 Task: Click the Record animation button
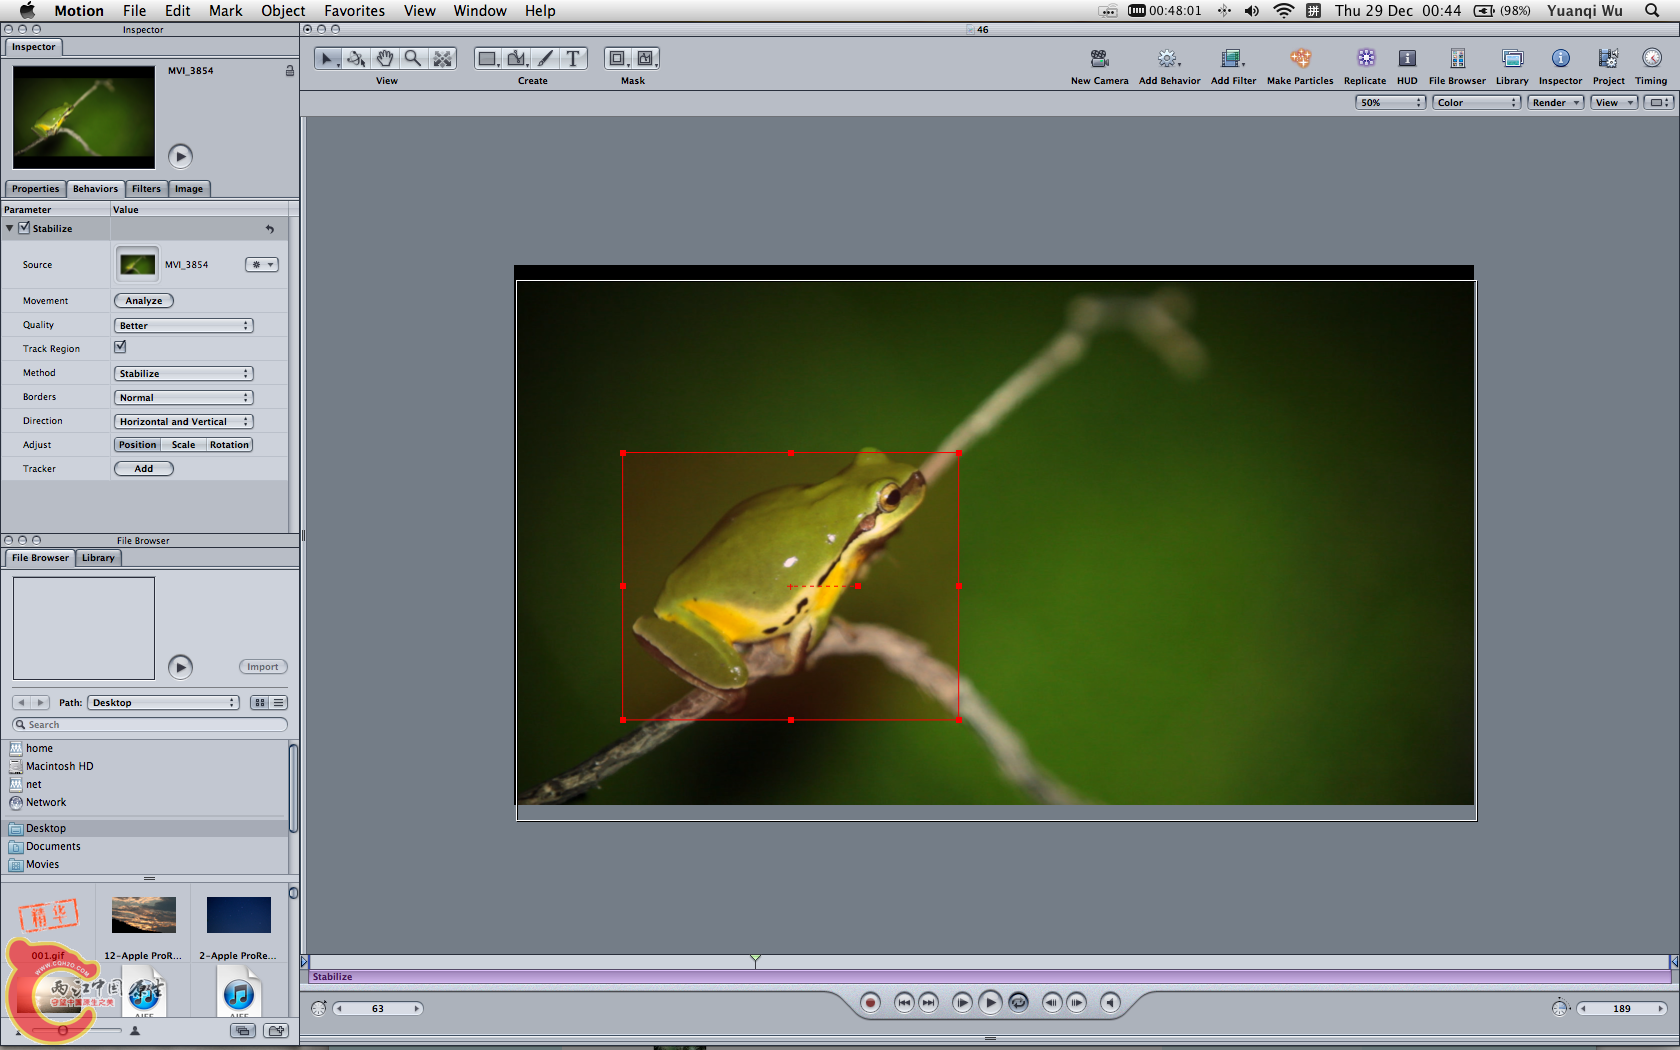coord(870,1003)
